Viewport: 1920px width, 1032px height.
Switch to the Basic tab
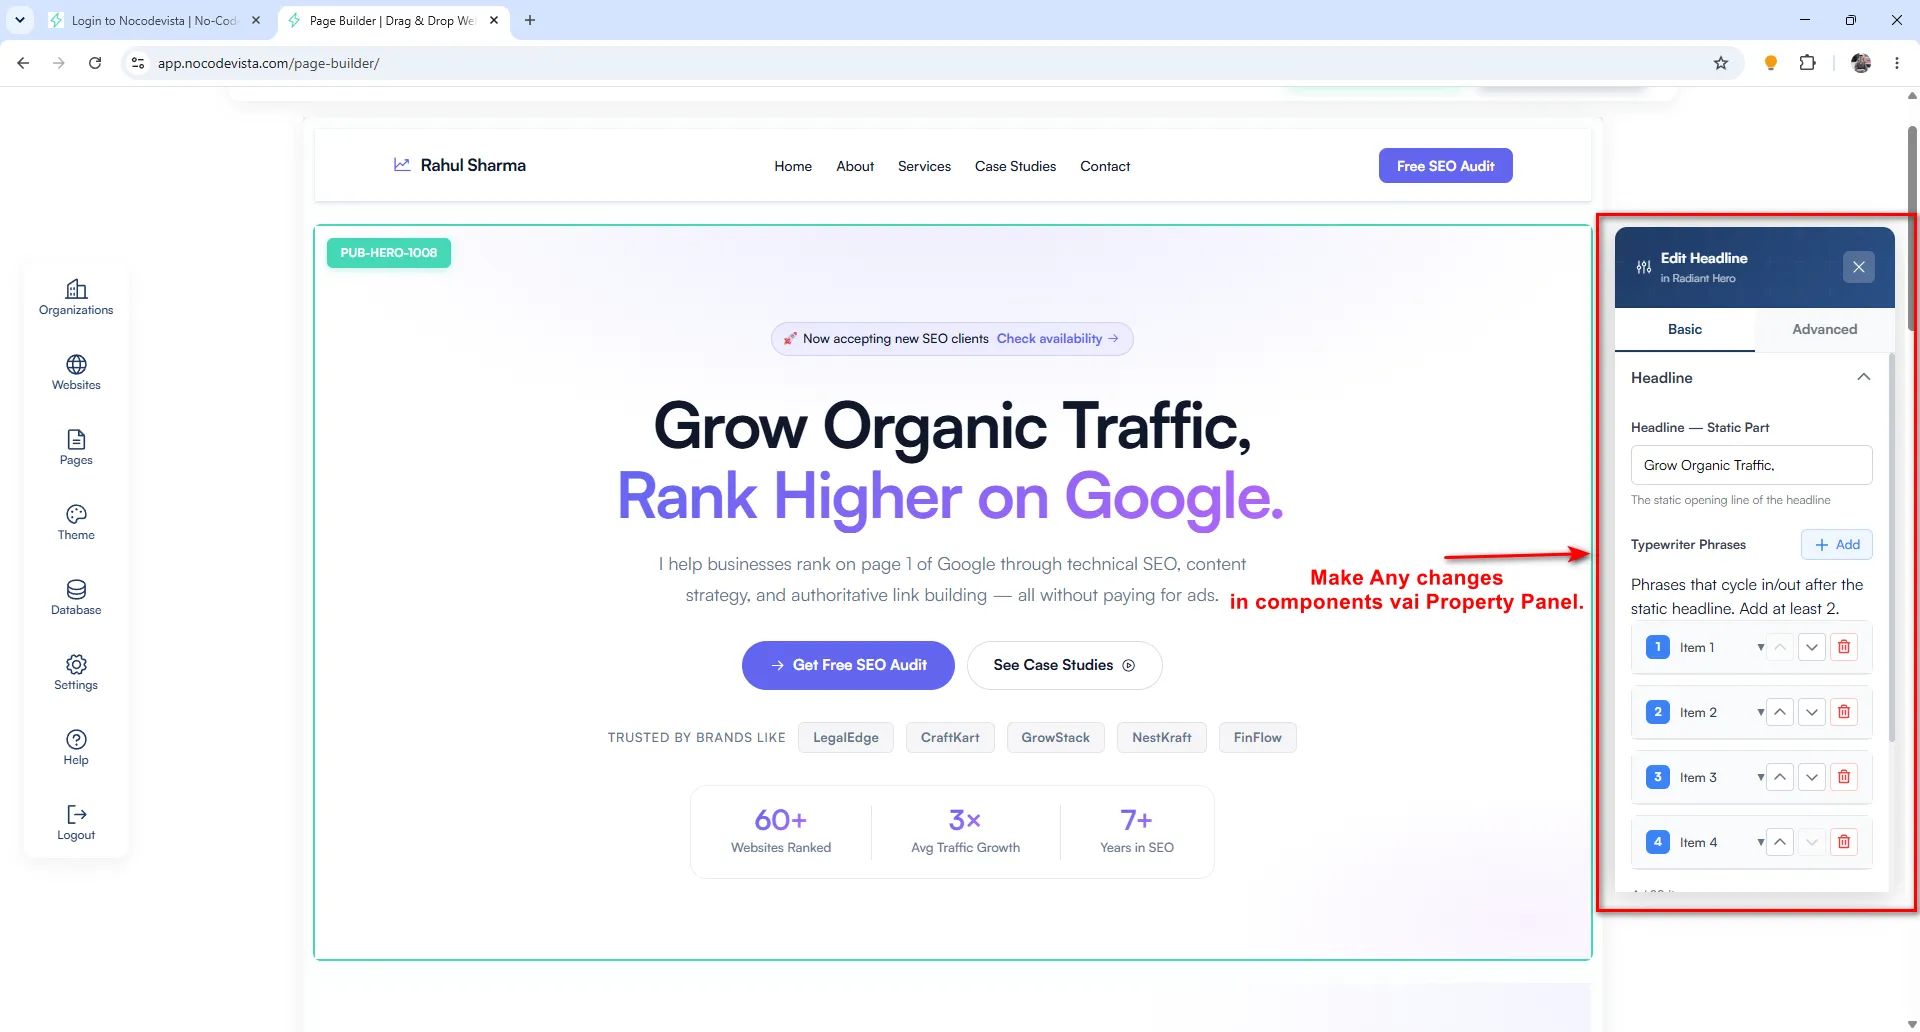pyautogui.click(x=1684, y=329)
